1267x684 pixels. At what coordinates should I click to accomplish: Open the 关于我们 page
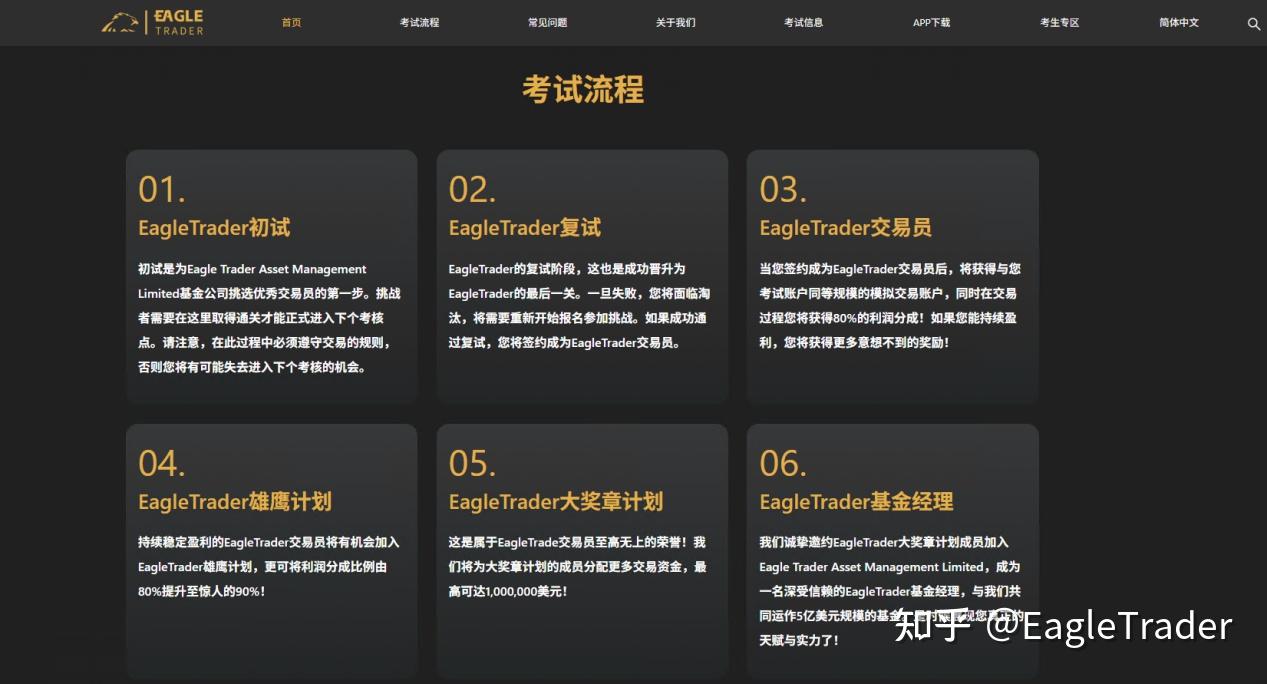676,22
